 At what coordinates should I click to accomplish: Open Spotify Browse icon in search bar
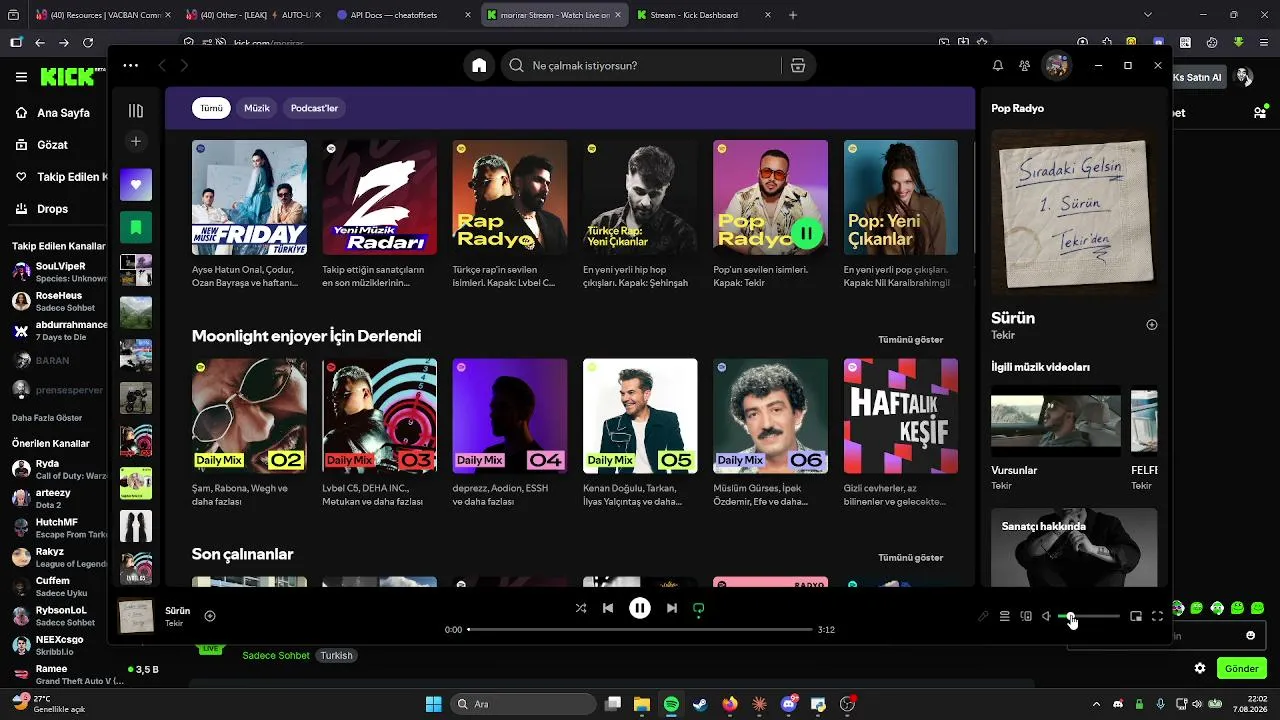coord(798,66)
